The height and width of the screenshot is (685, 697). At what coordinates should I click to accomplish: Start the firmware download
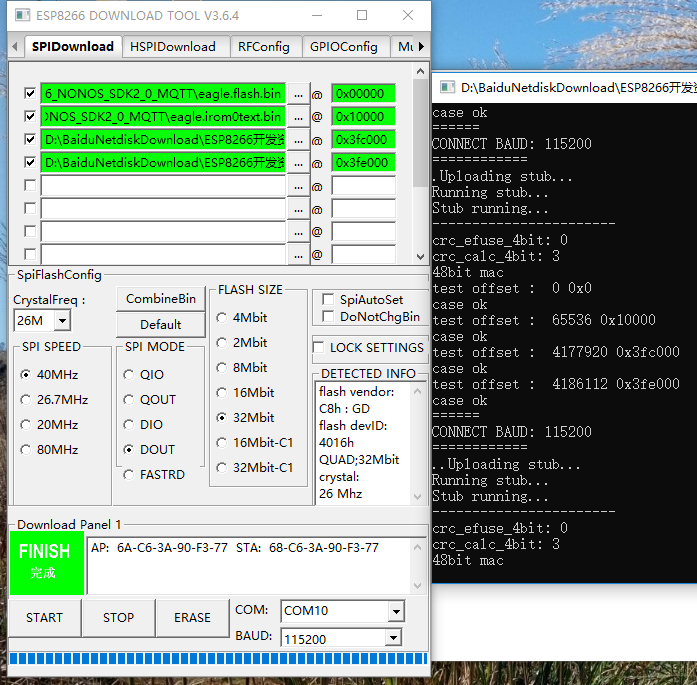pyautogui.click(x=44, y=617)
